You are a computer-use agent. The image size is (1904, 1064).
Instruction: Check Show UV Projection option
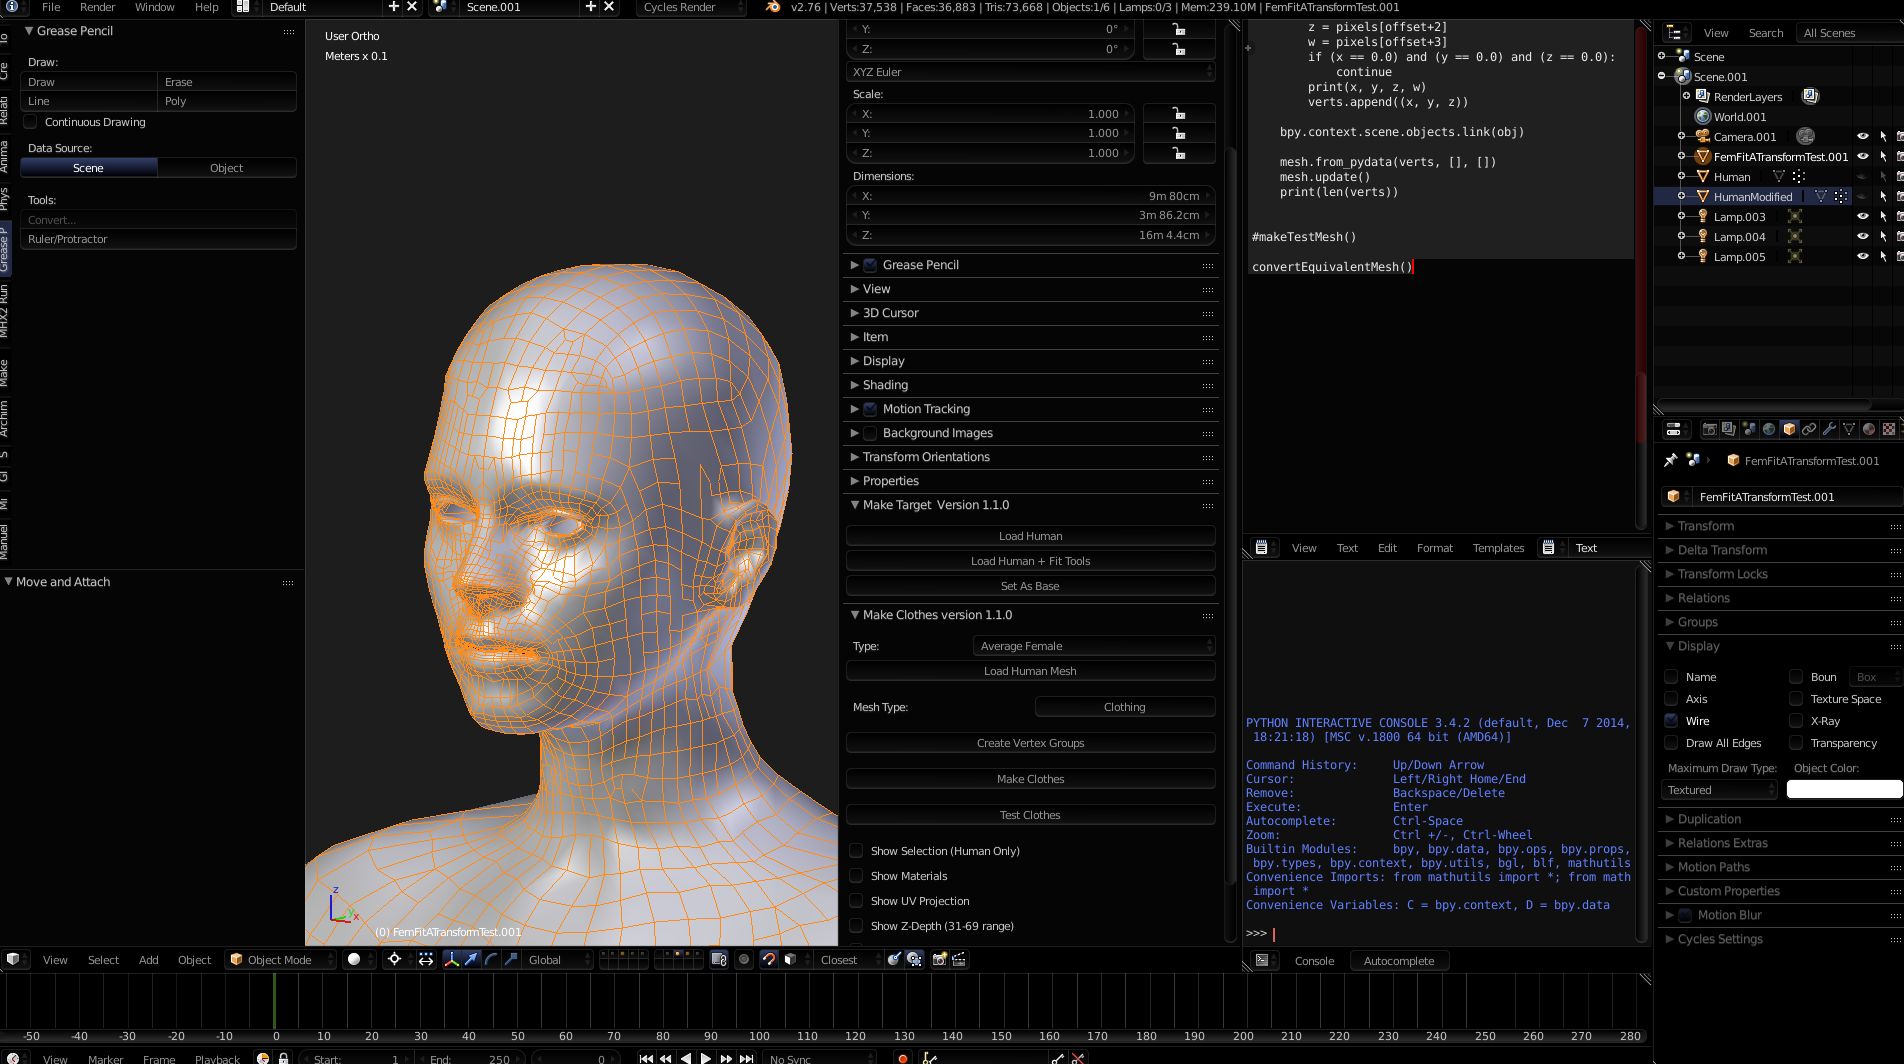coord(856,901)
